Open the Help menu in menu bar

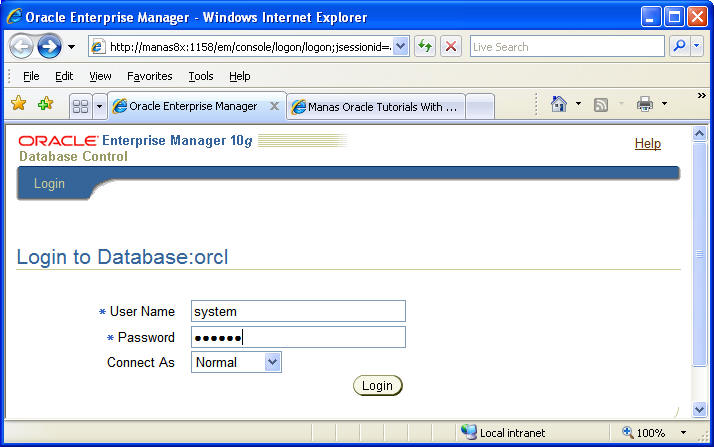pos(240,76)
